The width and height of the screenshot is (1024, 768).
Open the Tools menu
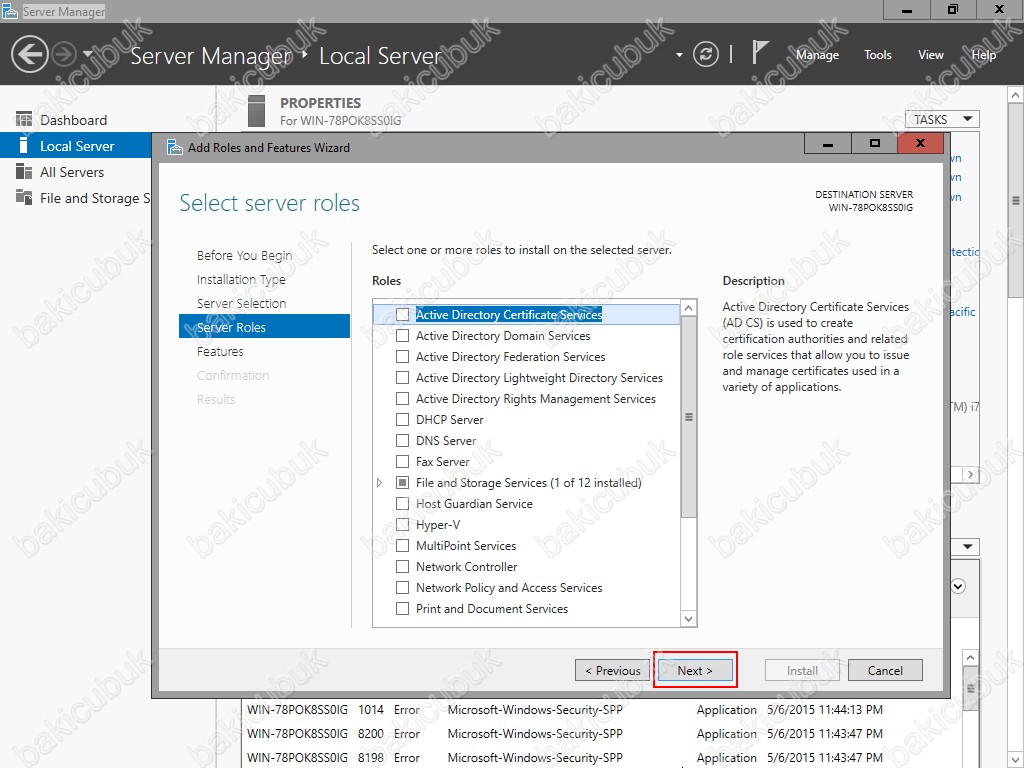pyautogui.click(x=877, y=55)
